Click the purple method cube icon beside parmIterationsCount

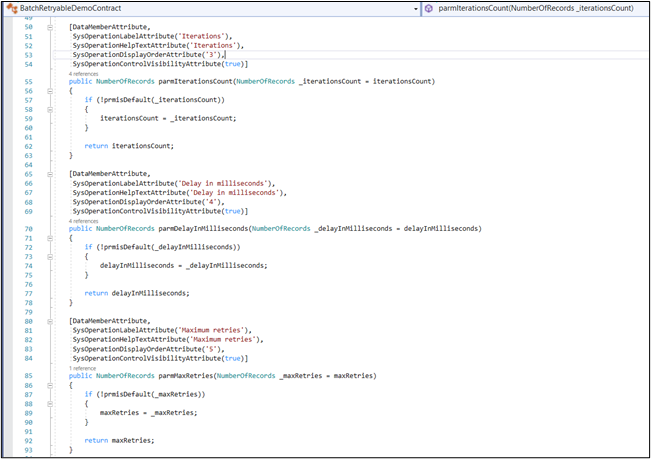429,8
